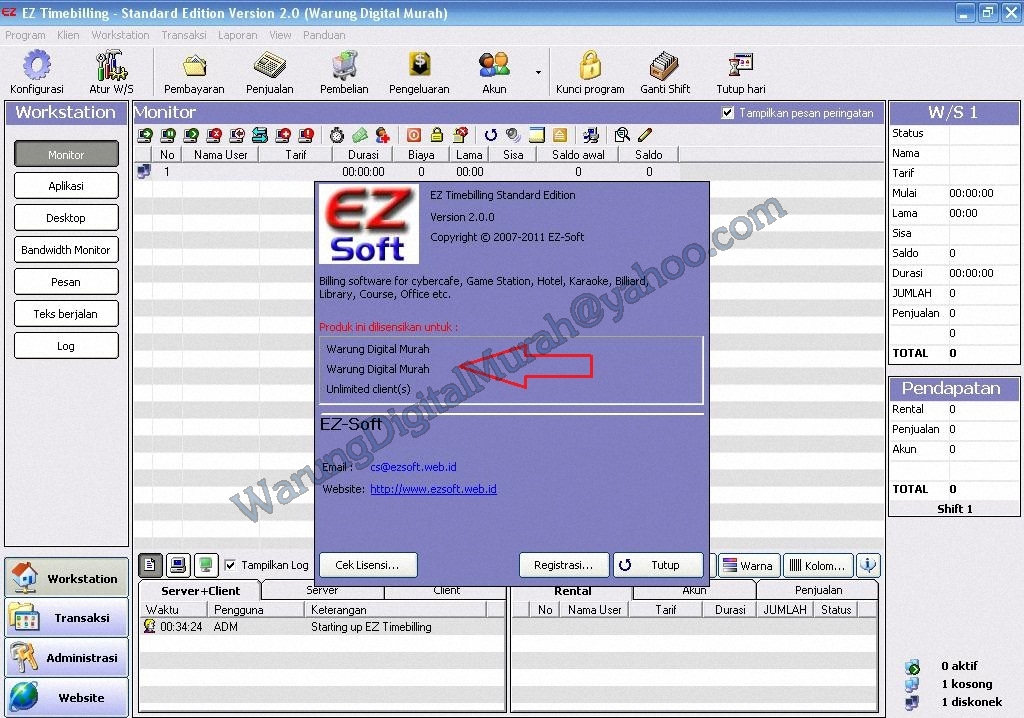Click the add-user person icon in Monitor toolbar
Image resolution: width=1024 pixels, height=718 pixels.
click(383, 135)
